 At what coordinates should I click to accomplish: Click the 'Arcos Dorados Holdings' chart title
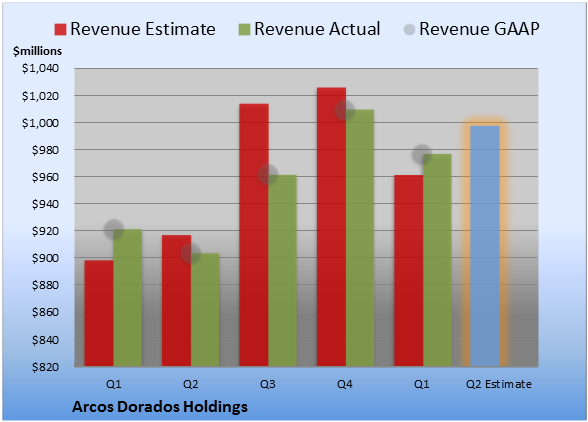coord(160,407)
